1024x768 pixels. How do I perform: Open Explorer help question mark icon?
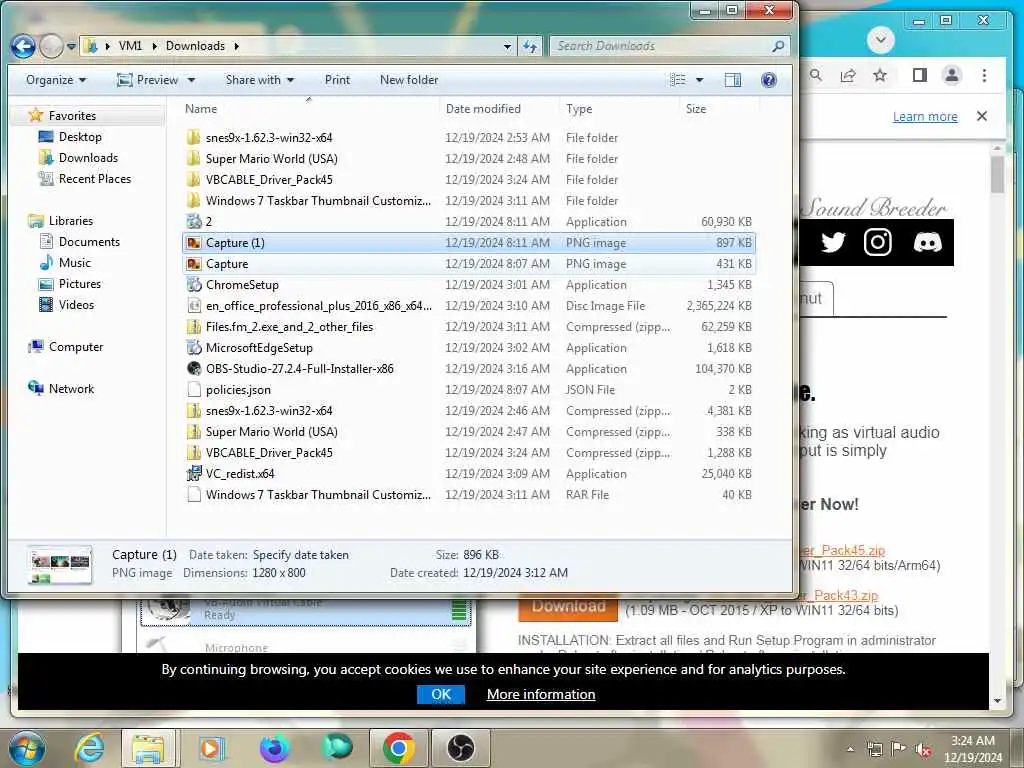pos(769,80)
